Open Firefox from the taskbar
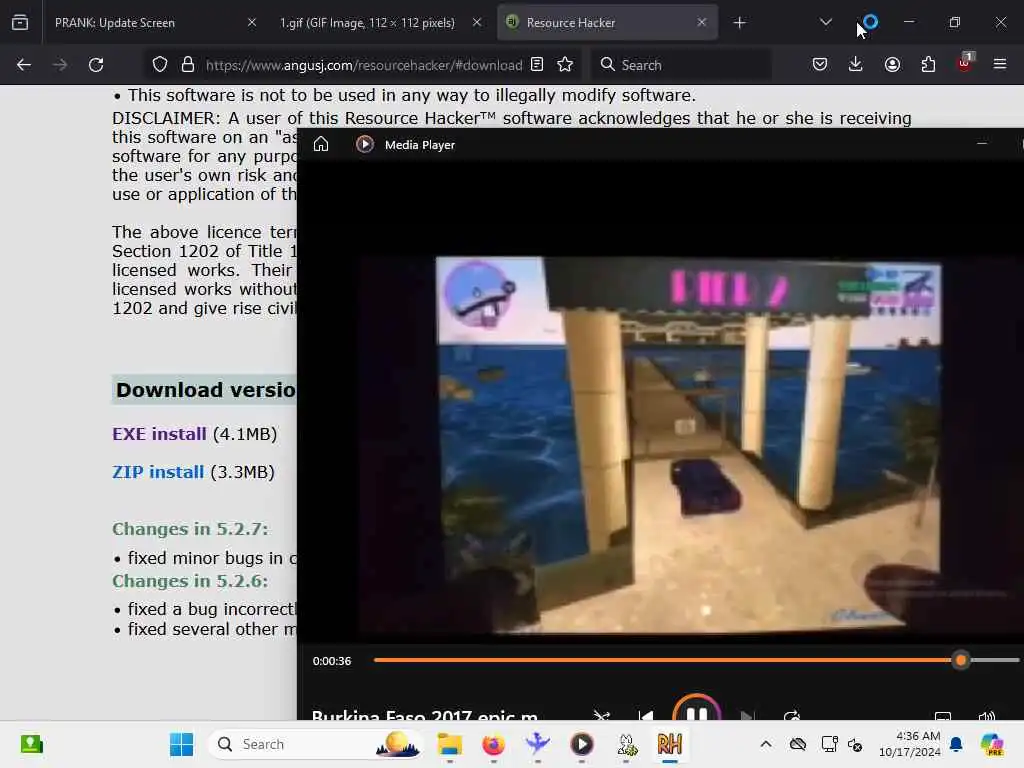Viewport: 1024px width, 768px height. pyautogui.click(x=493, y=744)
